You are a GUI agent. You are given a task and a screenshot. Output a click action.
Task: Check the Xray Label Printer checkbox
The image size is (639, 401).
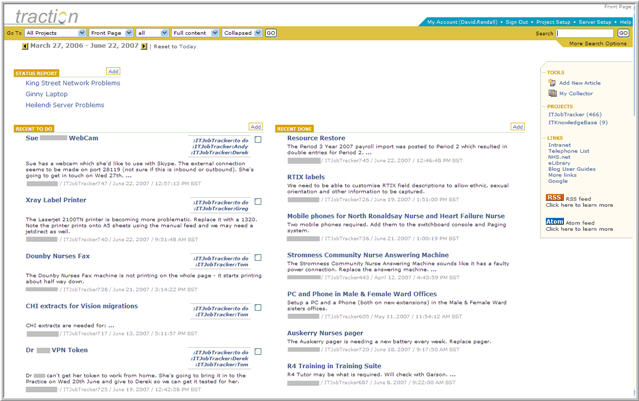[258, 200]
